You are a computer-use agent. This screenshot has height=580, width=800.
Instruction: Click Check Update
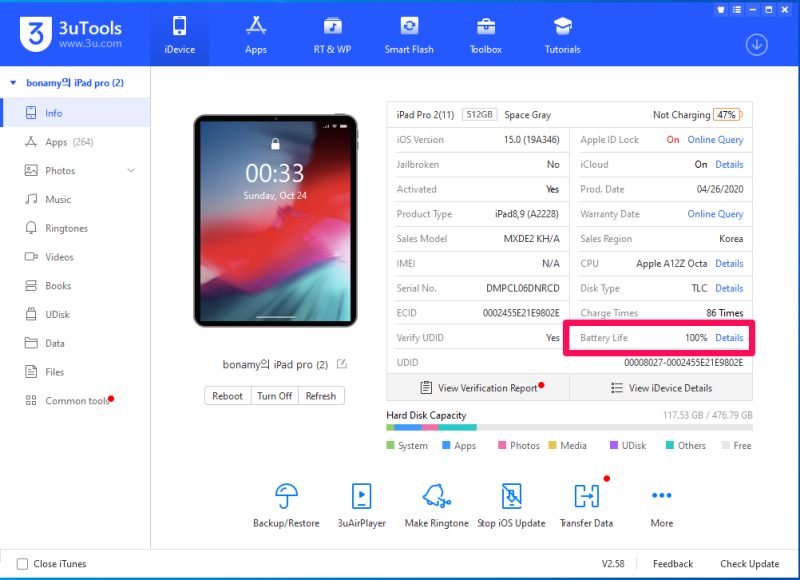(749, 564)
